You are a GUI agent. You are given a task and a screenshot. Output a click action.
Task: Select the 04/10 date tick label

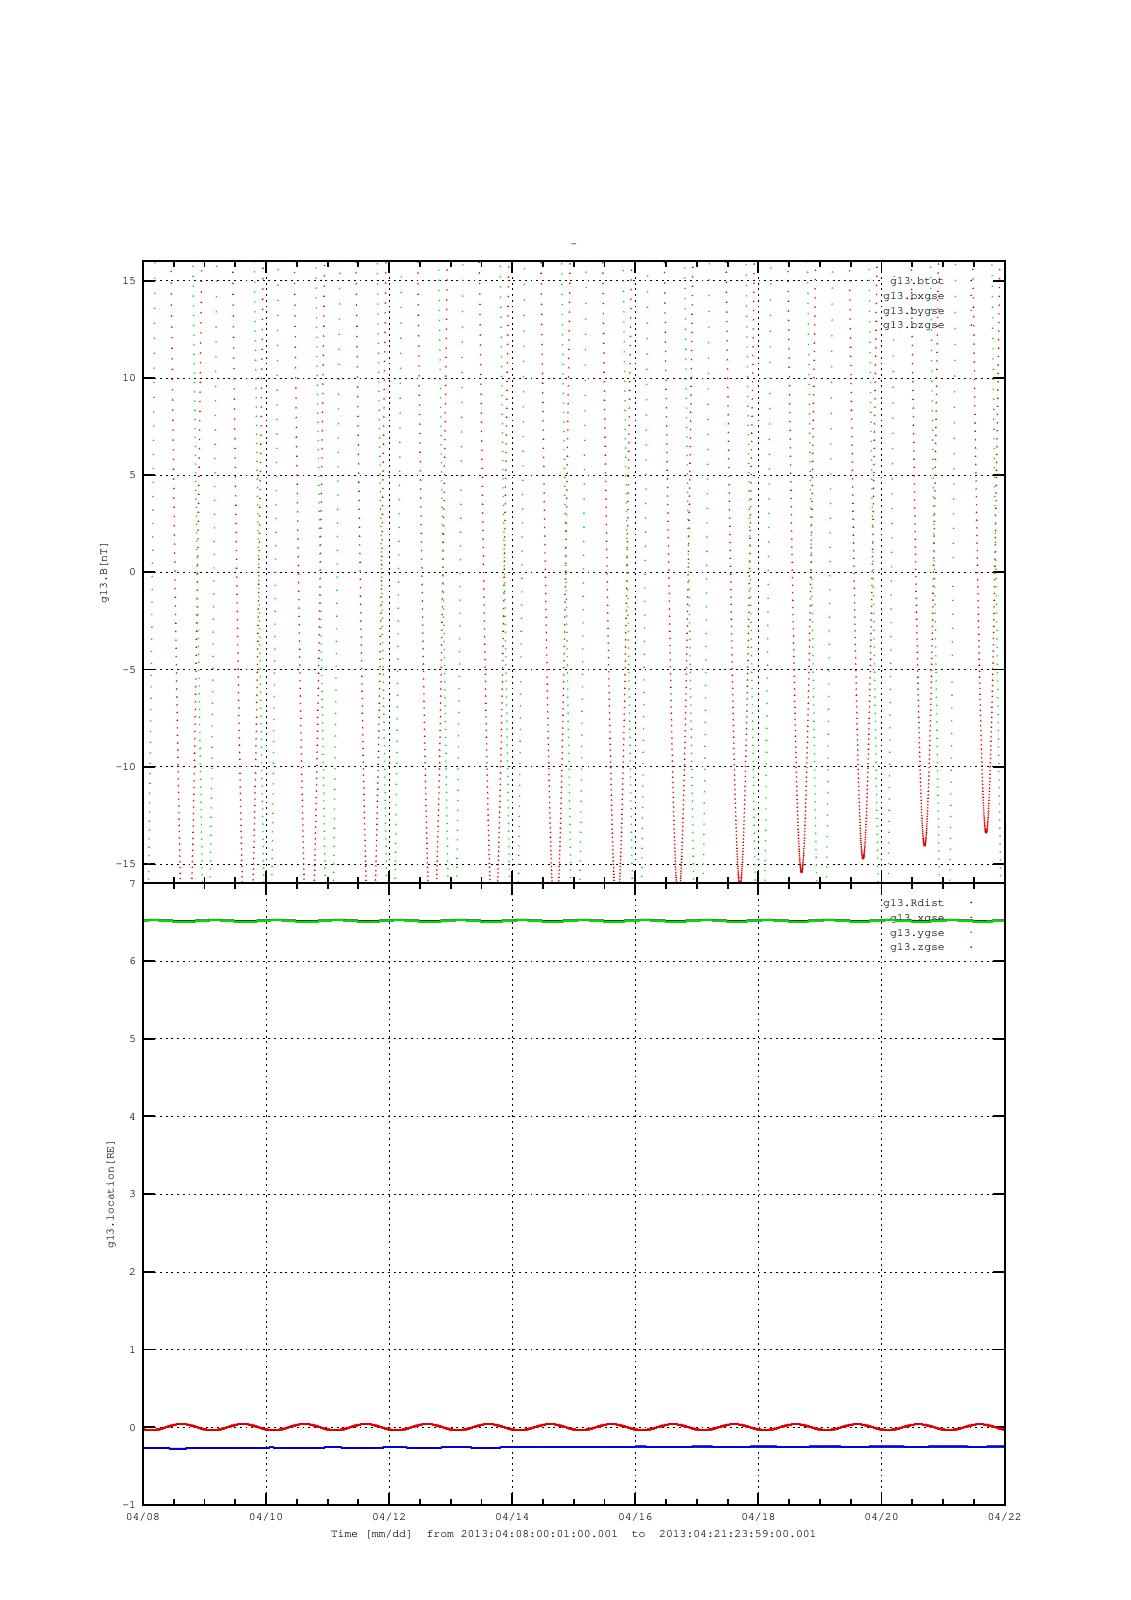pos(266,1517)
